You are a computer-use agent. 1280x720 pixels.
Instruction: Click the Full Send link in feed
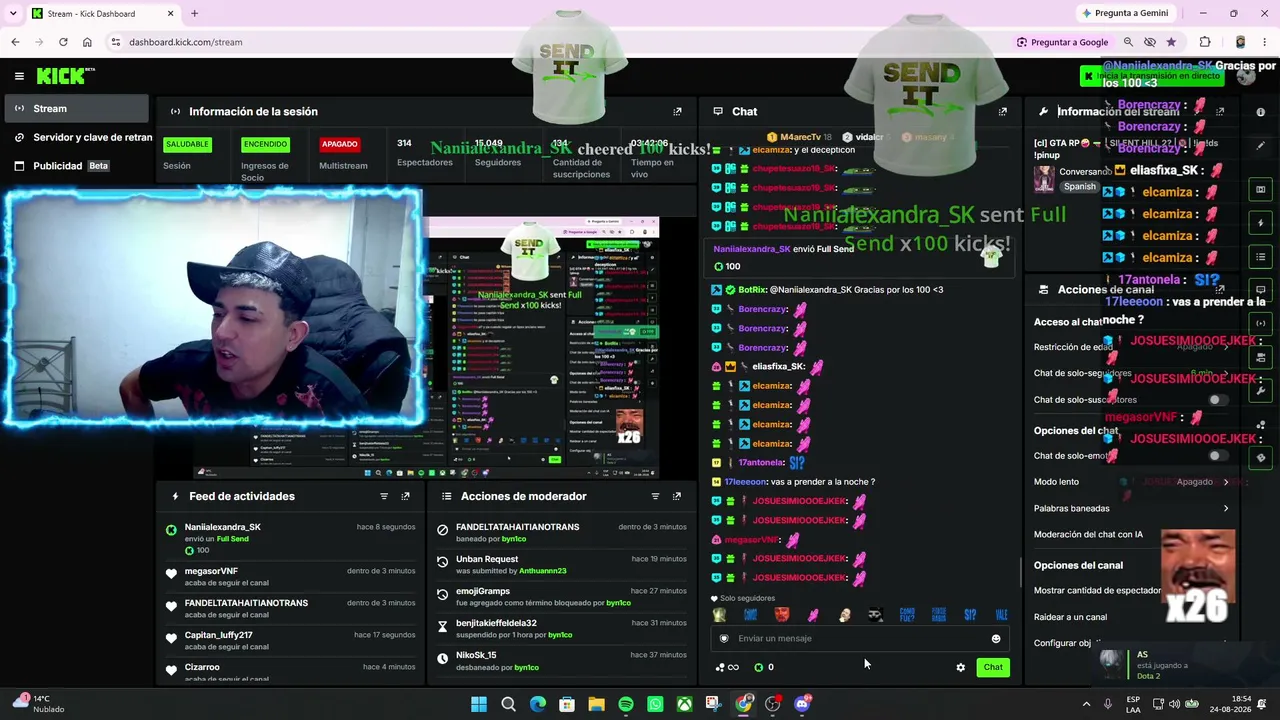coord(232,539)
